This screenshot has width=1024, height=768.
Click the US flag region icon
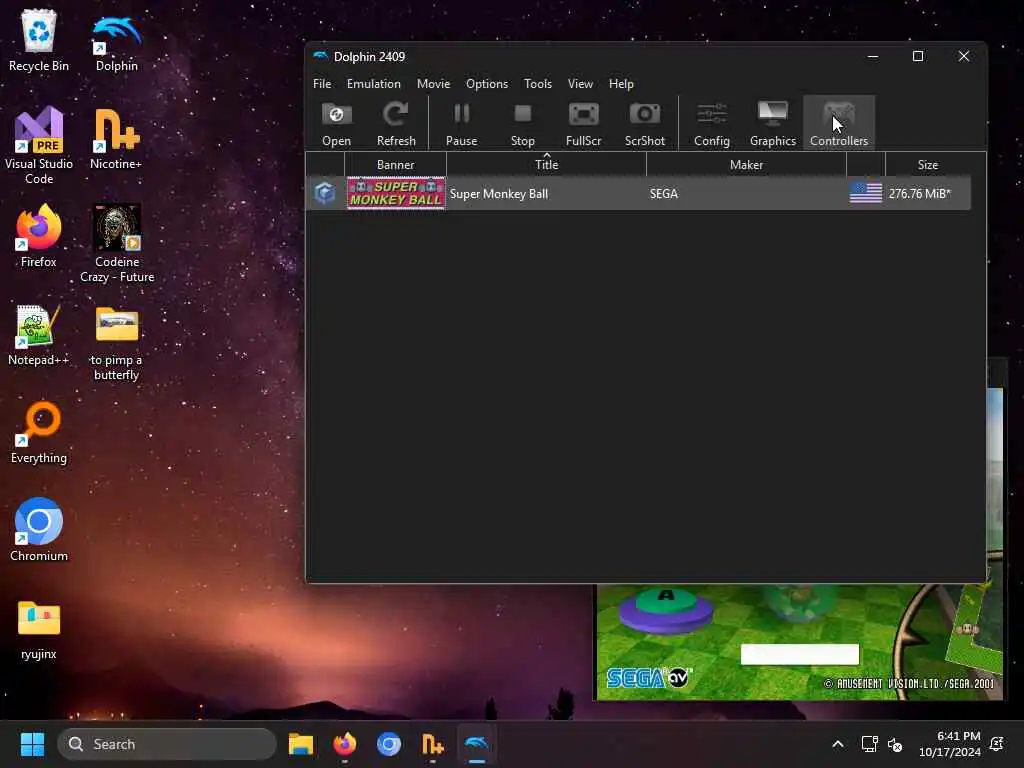click(x=865, y=193)
